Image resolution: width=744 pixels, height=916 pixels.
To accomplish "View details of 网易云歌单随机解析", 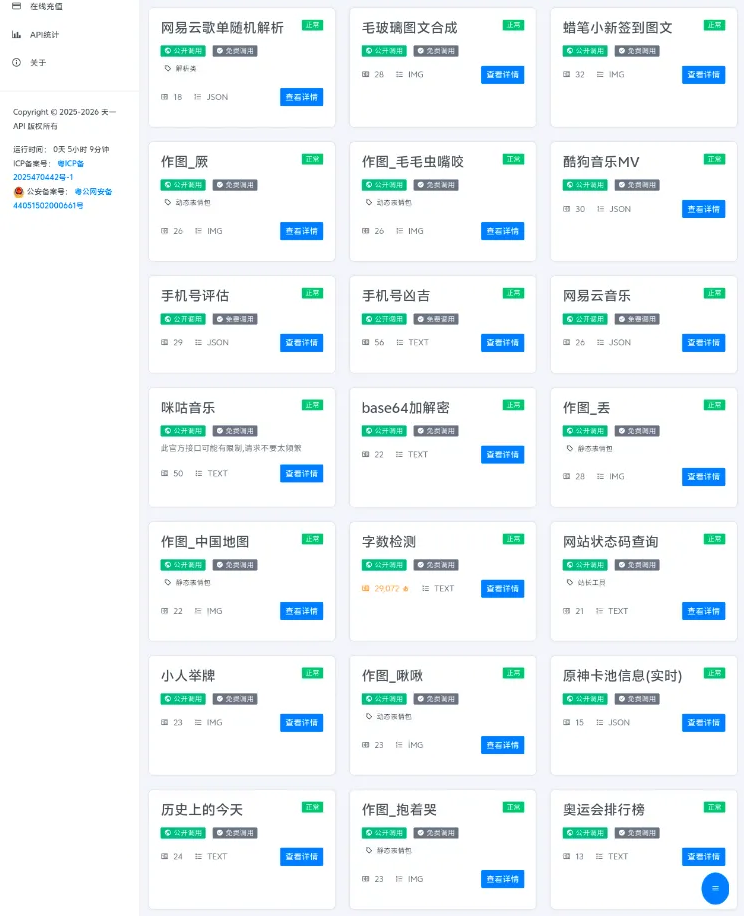I will [x=301, y=97].
